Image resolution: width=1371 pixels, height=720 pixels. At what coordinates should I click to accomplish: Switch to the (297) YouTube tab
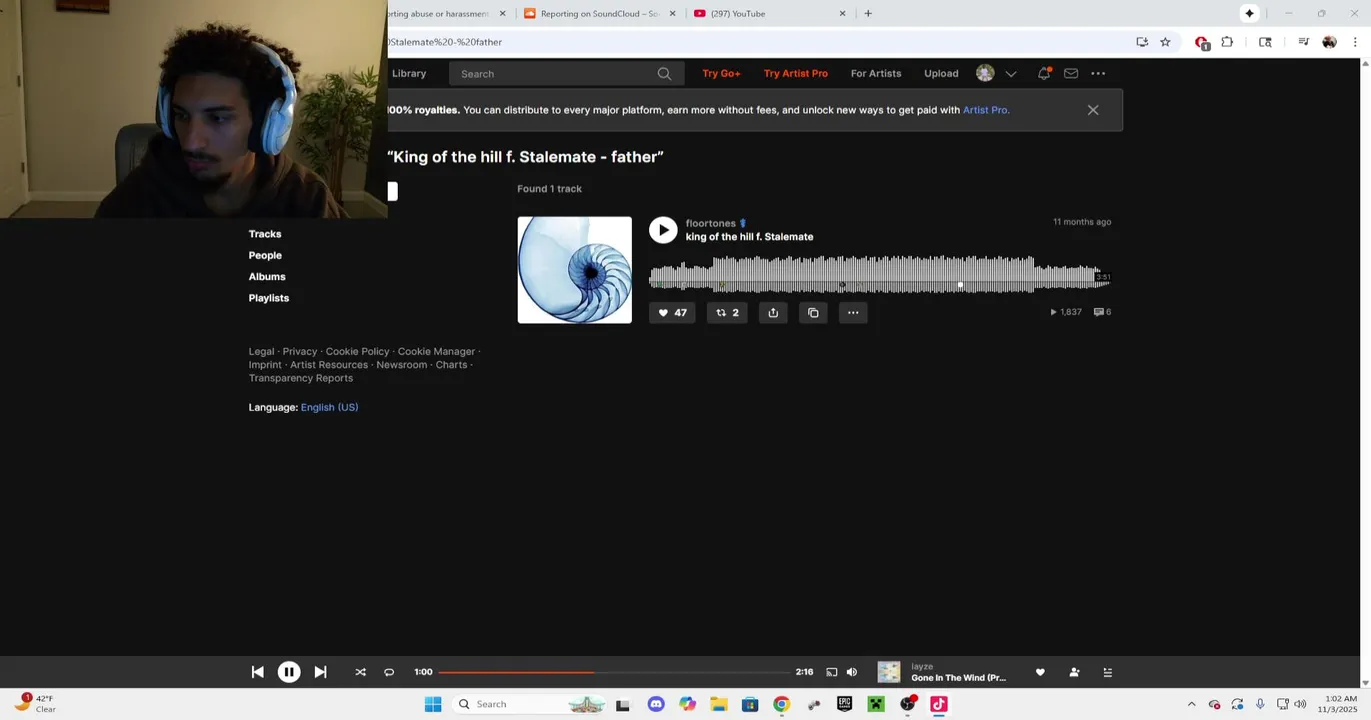click(x=768, y=14)
